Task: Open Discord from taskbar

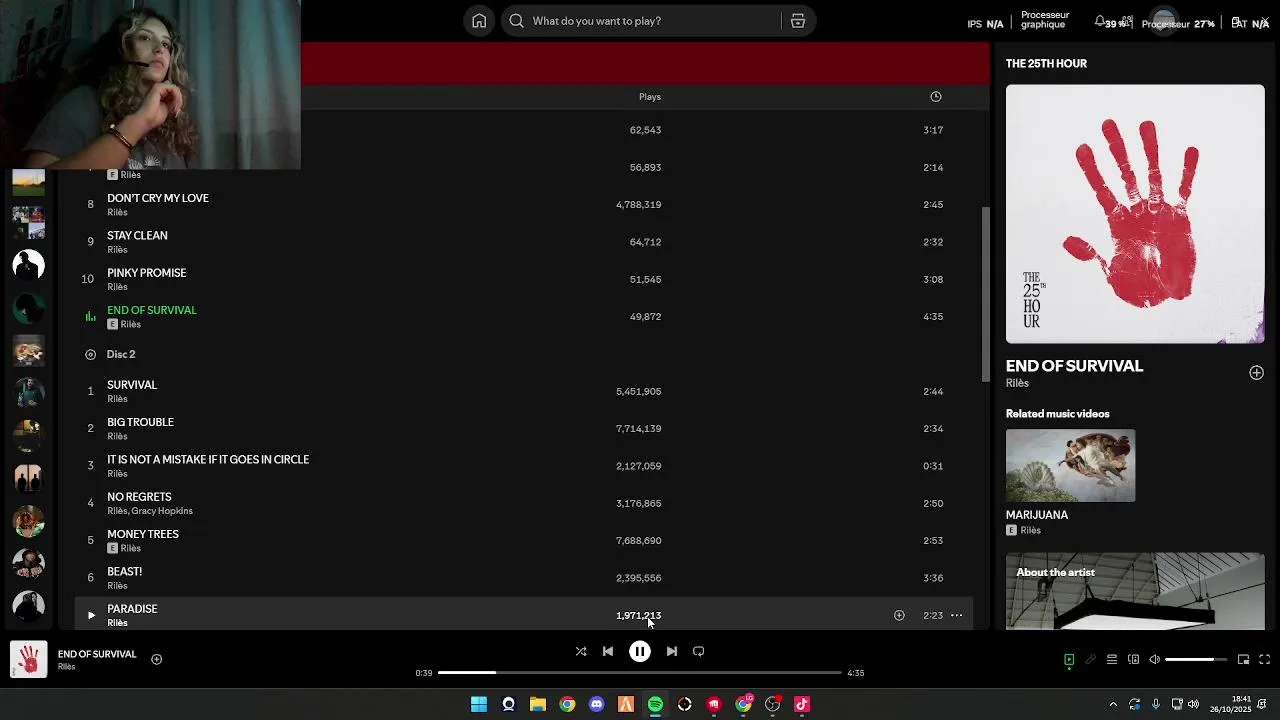Action: click(x=597, y=704)
